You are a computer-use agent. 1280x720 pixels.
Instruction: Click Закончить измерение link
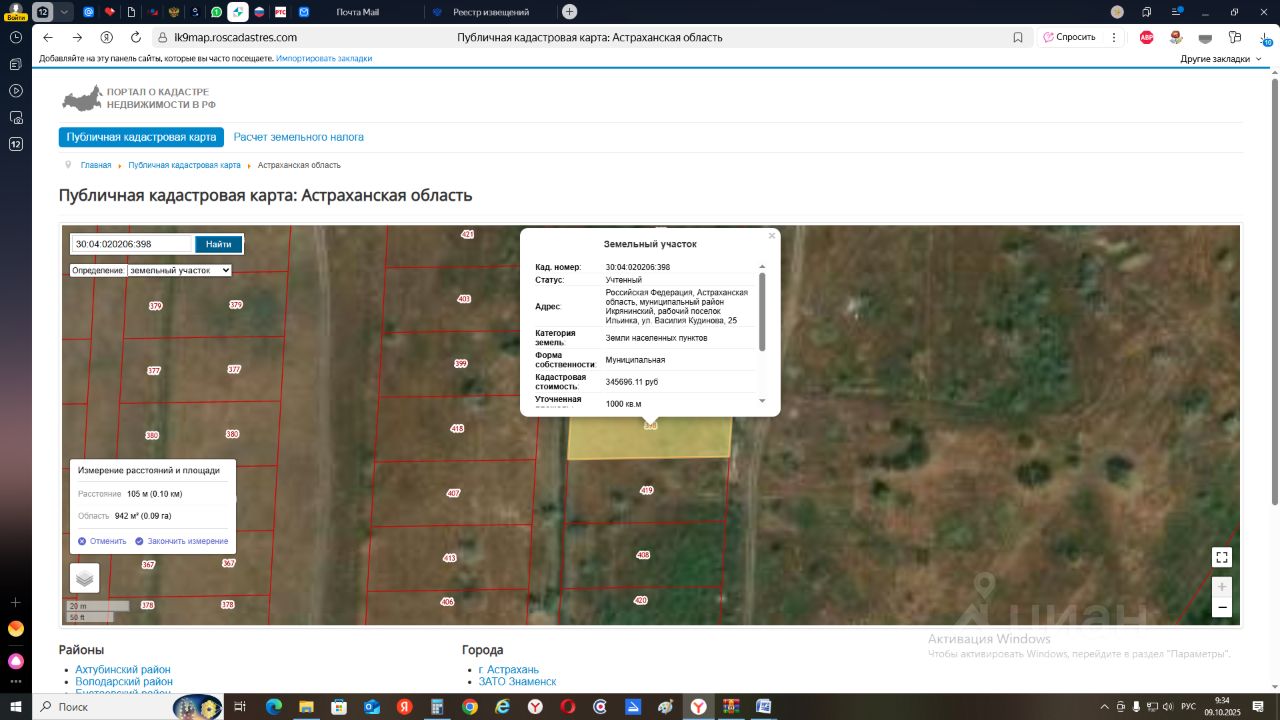182,541
